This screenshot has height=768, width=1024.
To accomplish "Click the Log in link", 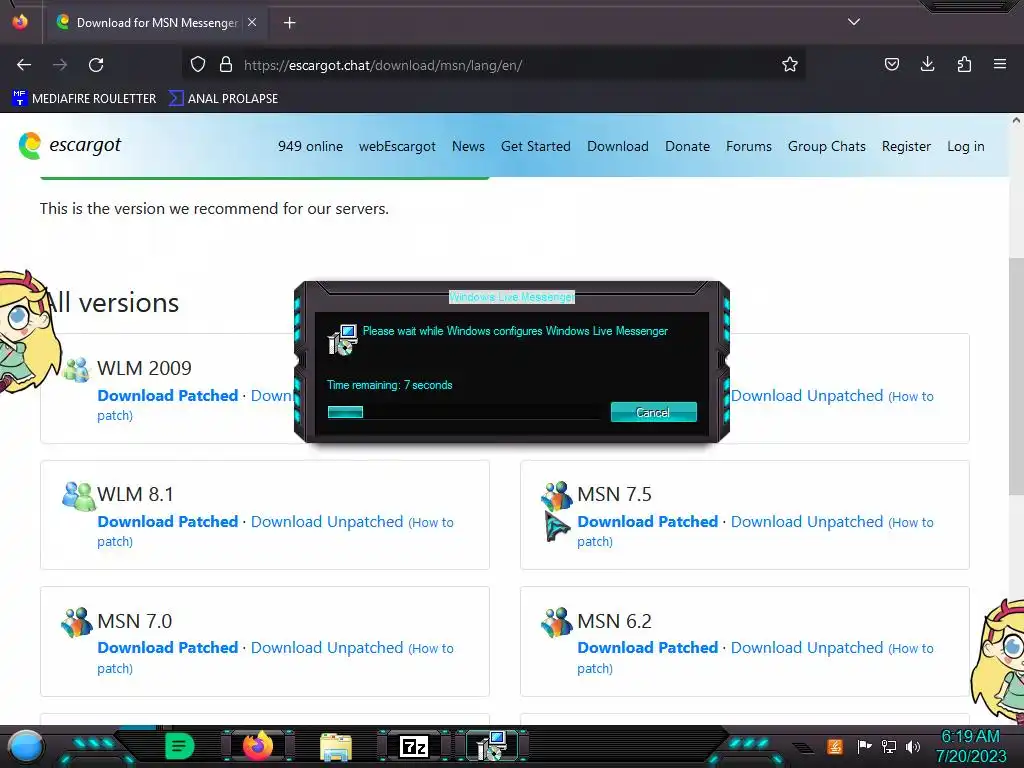I will point(965,146).
